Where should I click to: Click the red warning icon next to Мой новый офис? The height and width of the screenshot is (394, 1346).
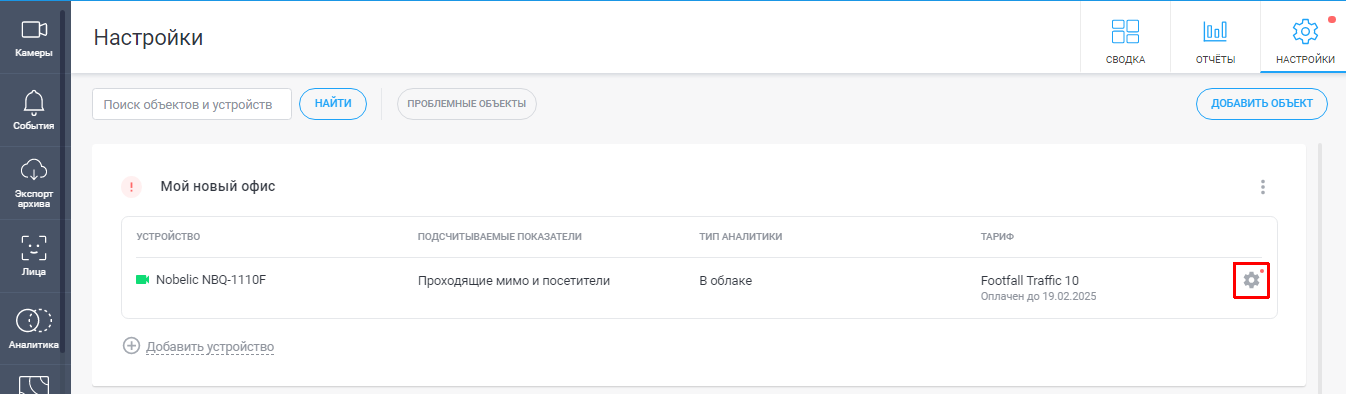132,187
